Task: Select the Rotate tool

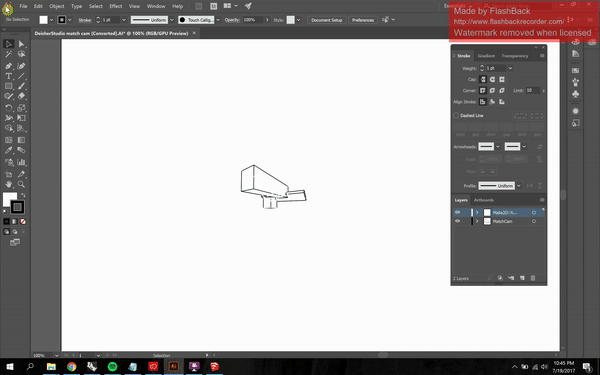Action: [8, 108]
